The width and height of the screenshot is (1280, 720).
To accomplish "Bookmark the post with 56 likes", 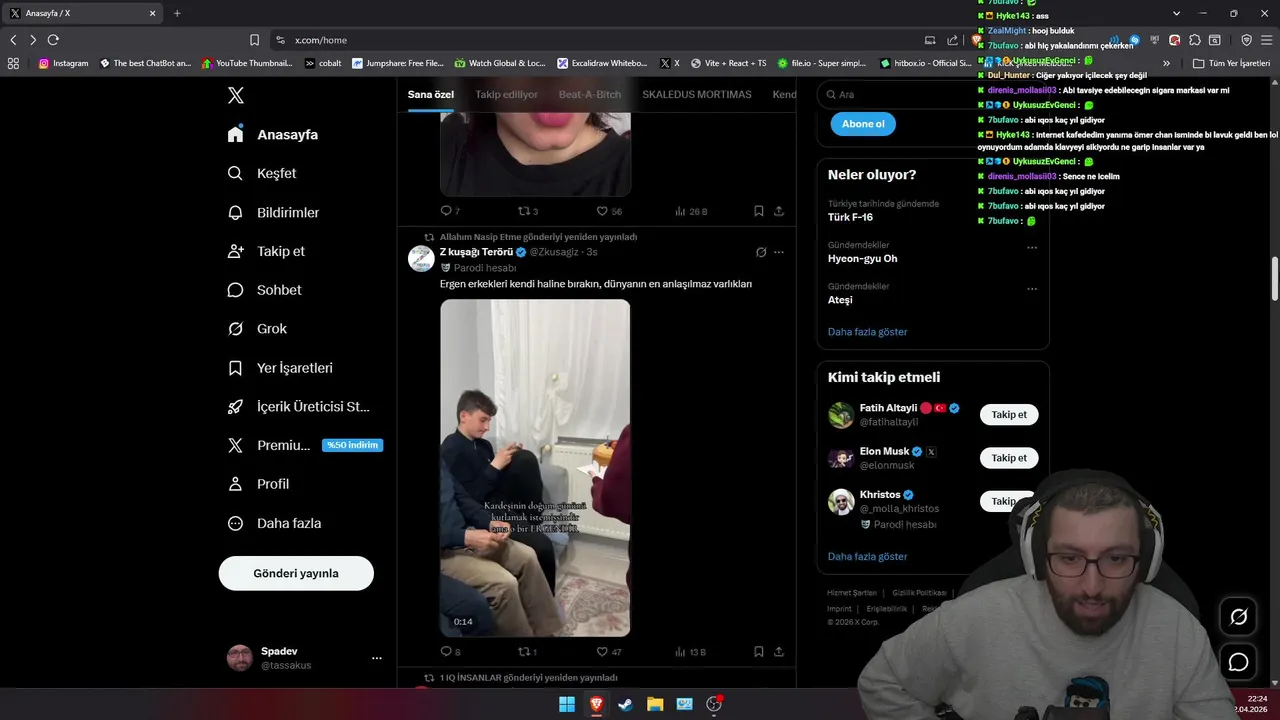I will pos(759,211).
